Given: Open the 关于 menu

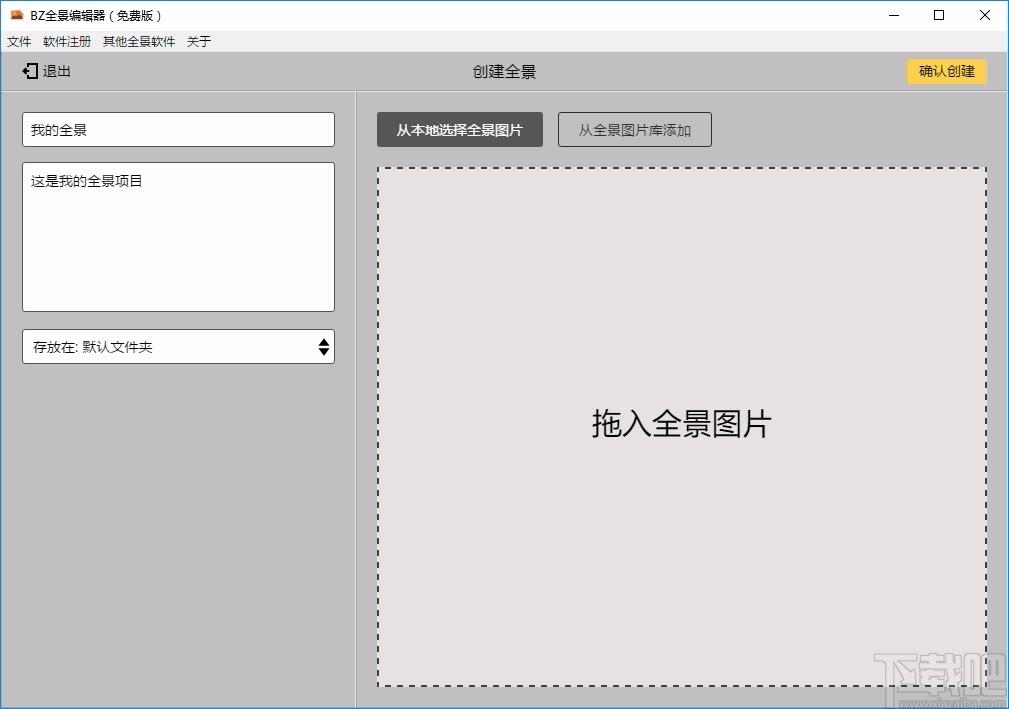Looking at the screenshot, I should click(x=199, y=42).
